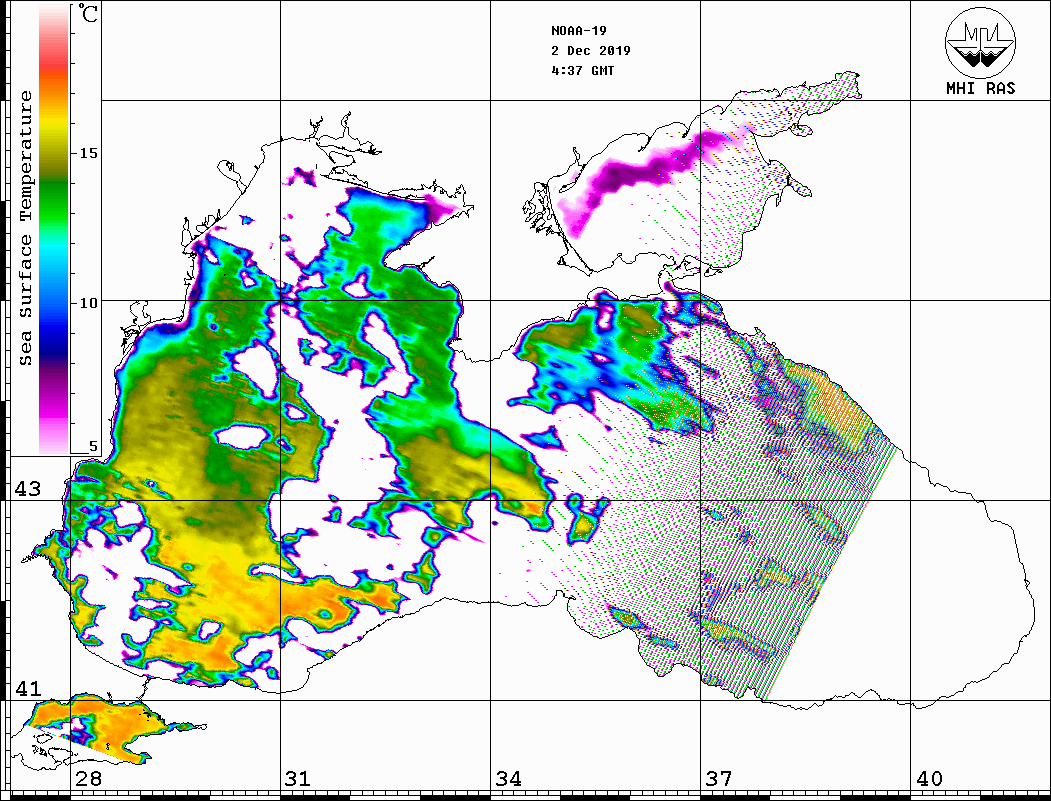Image resolution: width=1051 pixels, height=801 pixels.
Task: Click the 10 tick label on the color scale
Action: point(88,303)
